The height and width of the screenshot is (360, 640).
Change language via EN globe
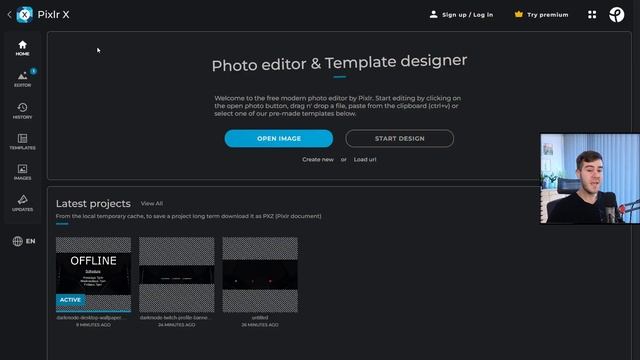[24, 241]
